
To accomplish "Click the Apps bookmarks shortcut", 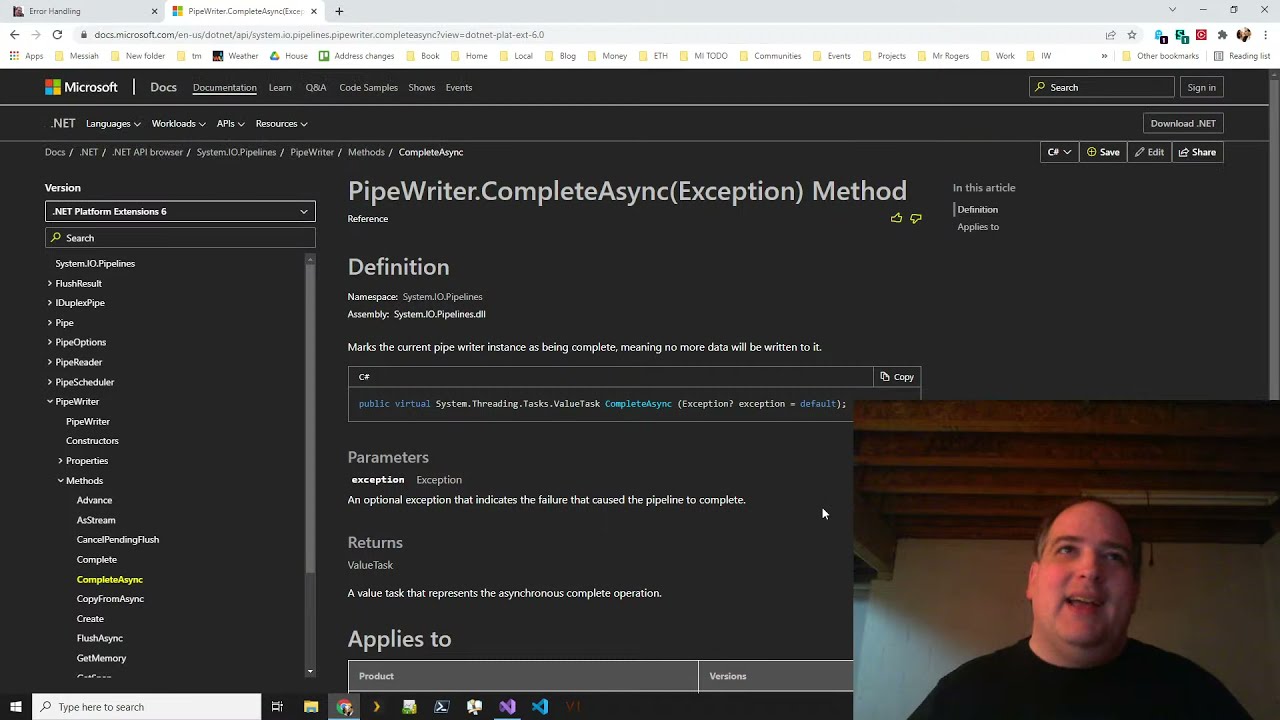I will pyautogui.click(x=27, y=56).
